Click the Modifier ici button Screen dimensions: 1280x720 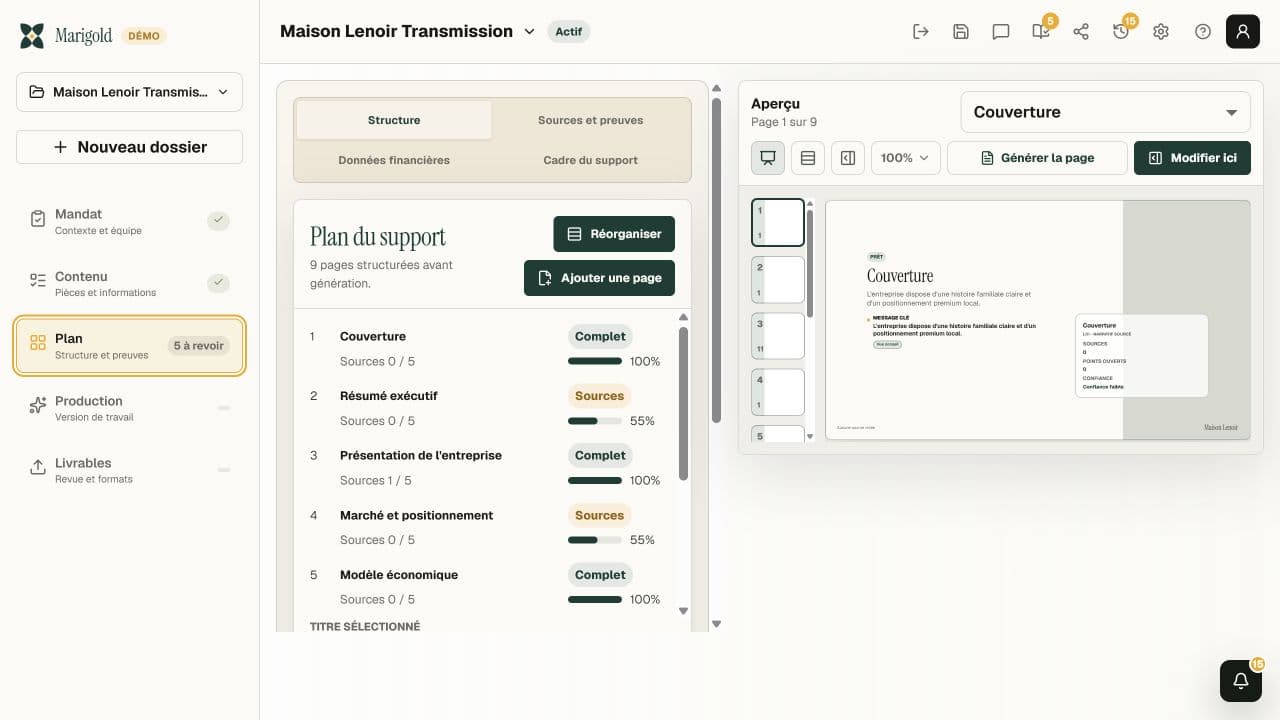(1192, 158)
